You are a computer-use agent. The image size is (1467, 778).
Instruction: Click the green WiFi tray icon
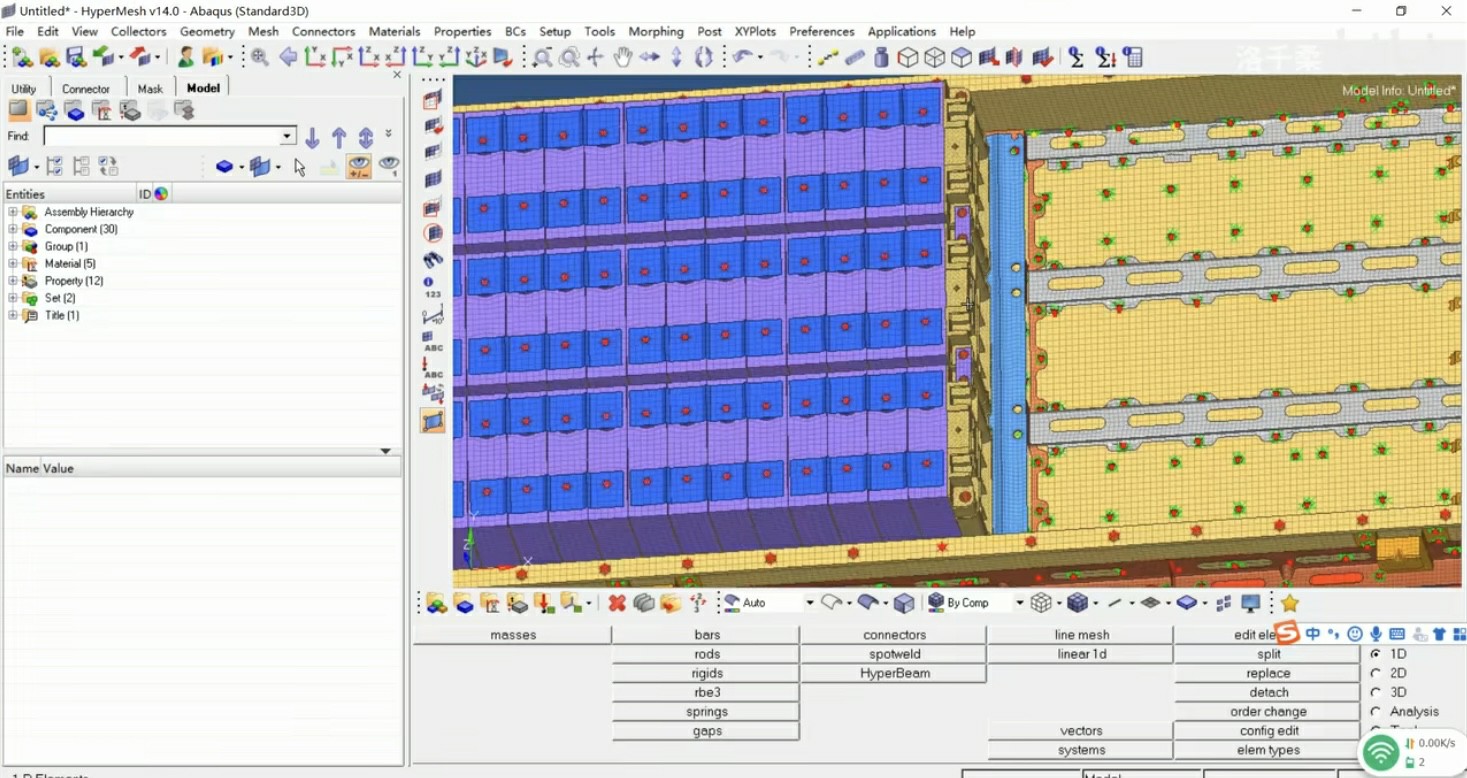click(x=1381, y=753)
